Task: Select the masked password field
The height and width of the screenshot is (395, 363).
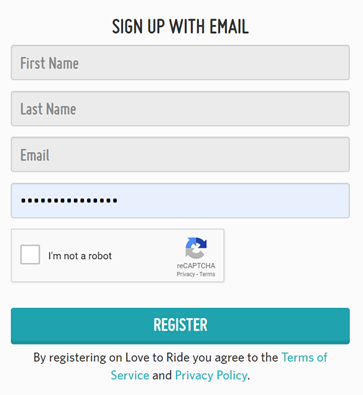Action: pyautogui.click(x=180, y=200)
